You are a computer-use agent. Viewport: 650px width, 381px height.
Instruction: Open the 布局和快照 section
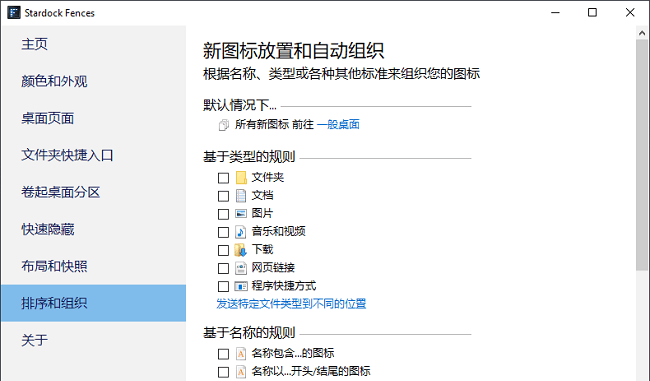click(x=94, y=266)
